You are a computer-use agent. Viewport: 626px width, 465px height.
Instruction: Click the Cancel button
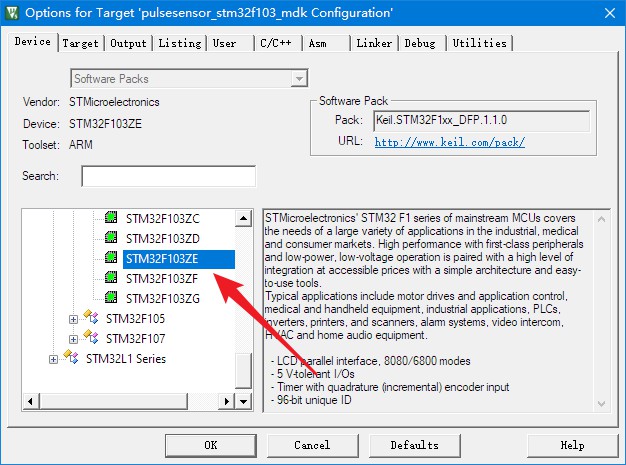click(312, 445)
